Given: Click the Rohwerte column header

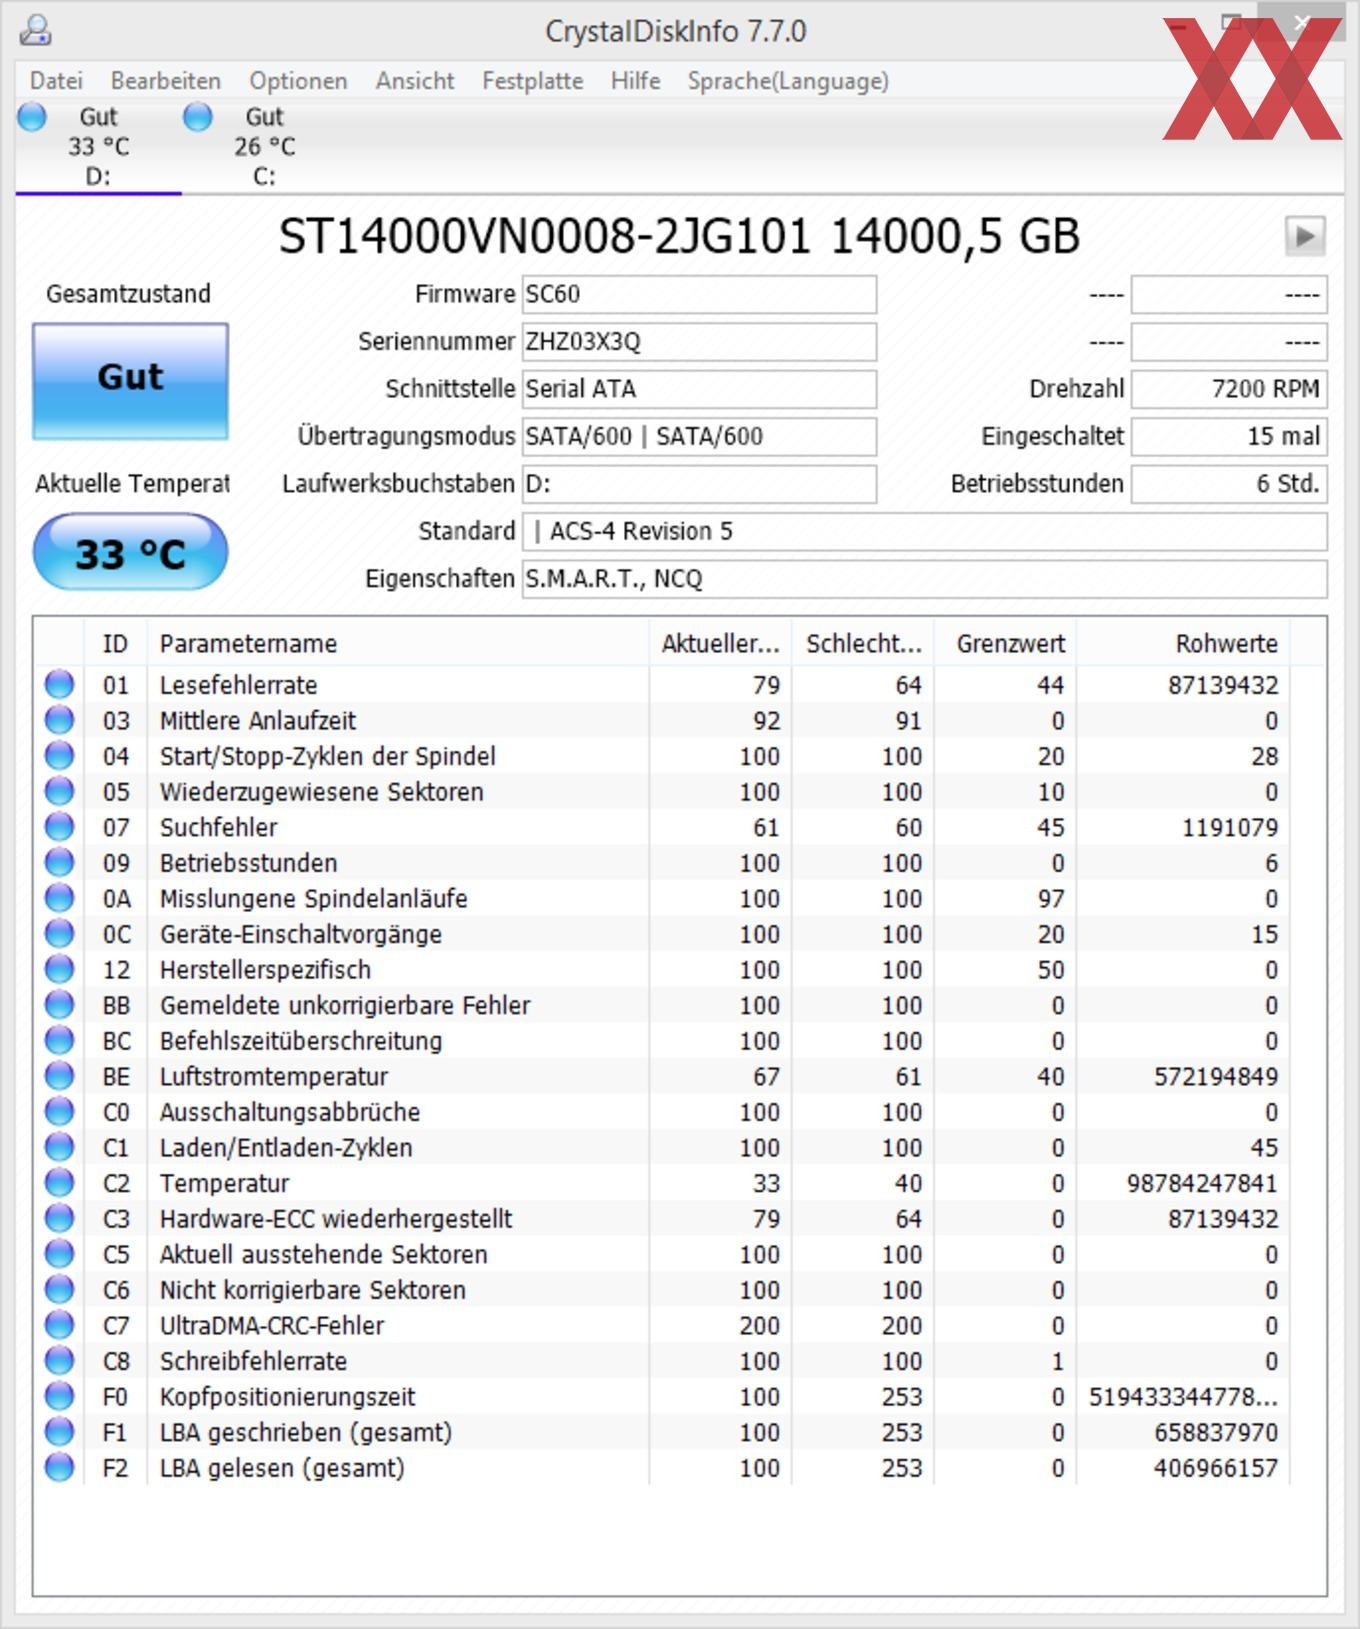Looking at the screenshot, I should (x=1183, y=643).
